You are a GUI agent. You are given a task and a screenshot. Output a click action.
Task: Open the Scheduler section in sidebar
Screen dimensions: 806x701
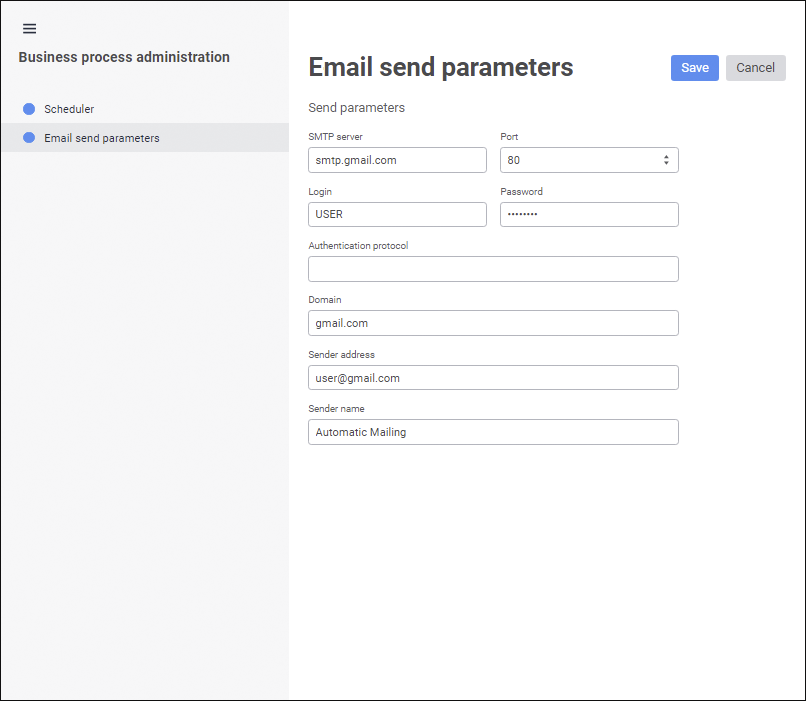(69, 109)
